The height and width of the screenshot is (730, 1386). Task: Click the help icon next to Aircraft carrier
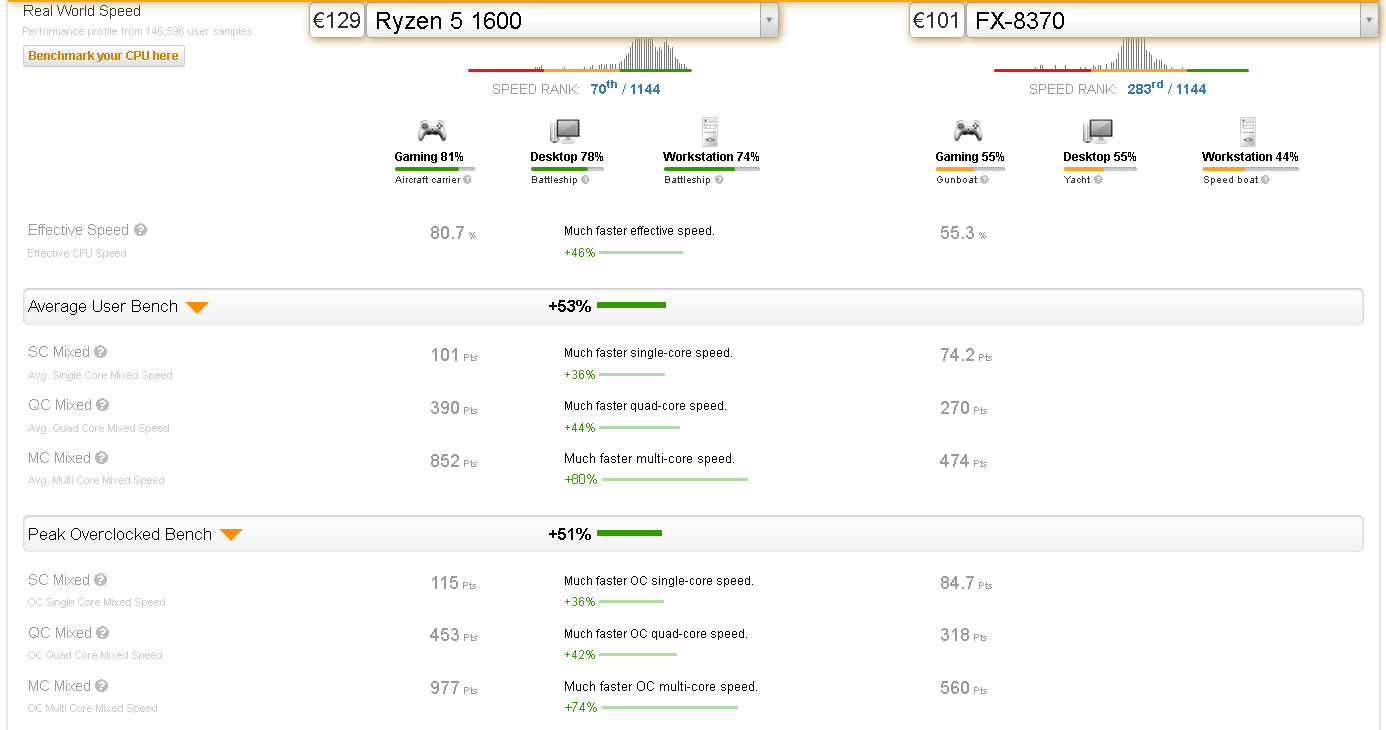(x=467, y=180)
